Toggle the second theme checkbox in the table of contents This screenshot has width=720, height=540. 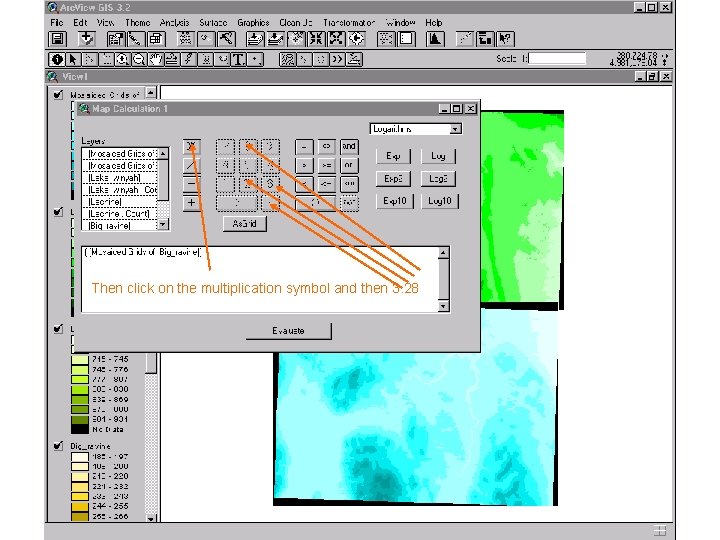click(x=58, y=212)
